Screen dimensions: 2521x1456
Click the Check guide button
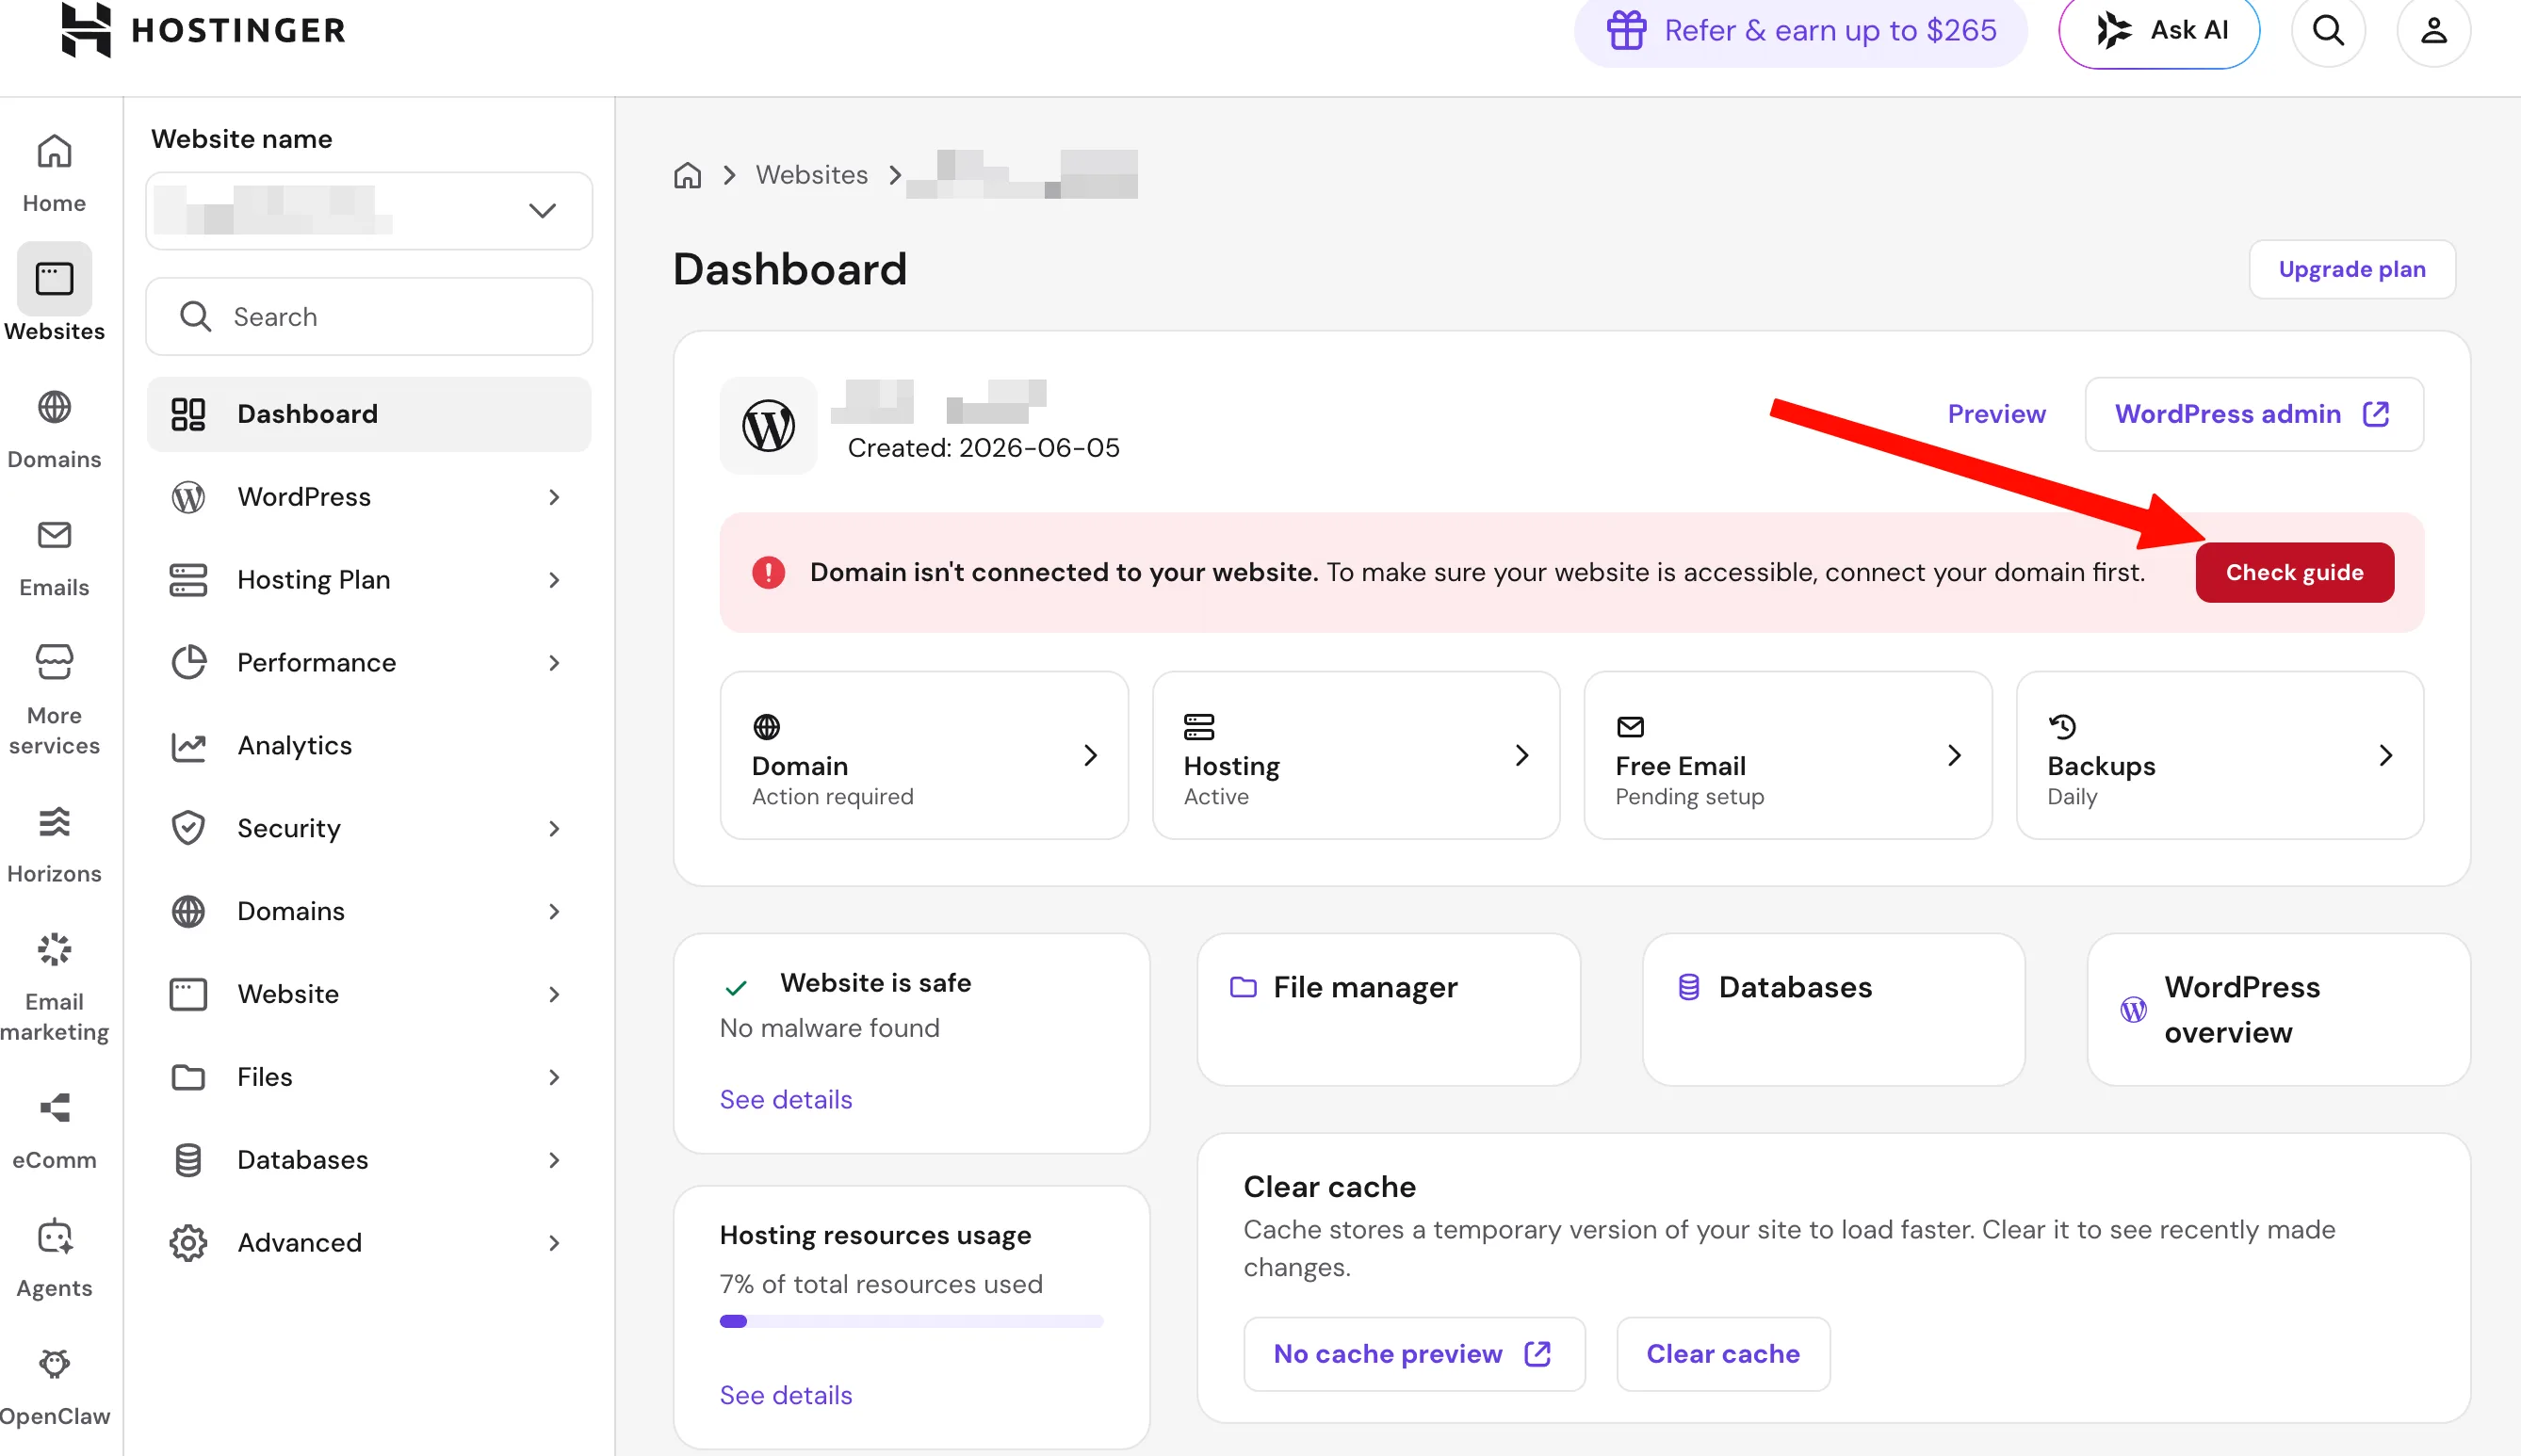[2294, 573]
